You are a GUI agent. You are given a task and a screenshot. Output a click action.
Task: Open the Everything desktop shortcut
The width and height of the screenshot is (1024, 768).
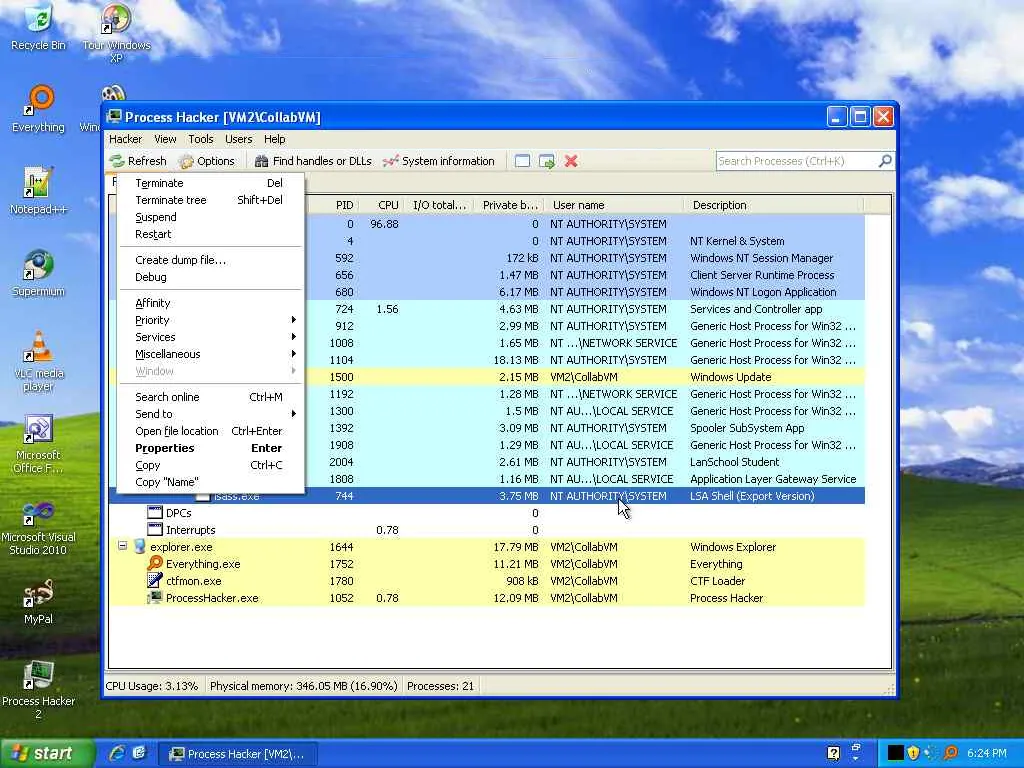click(38, 108)
